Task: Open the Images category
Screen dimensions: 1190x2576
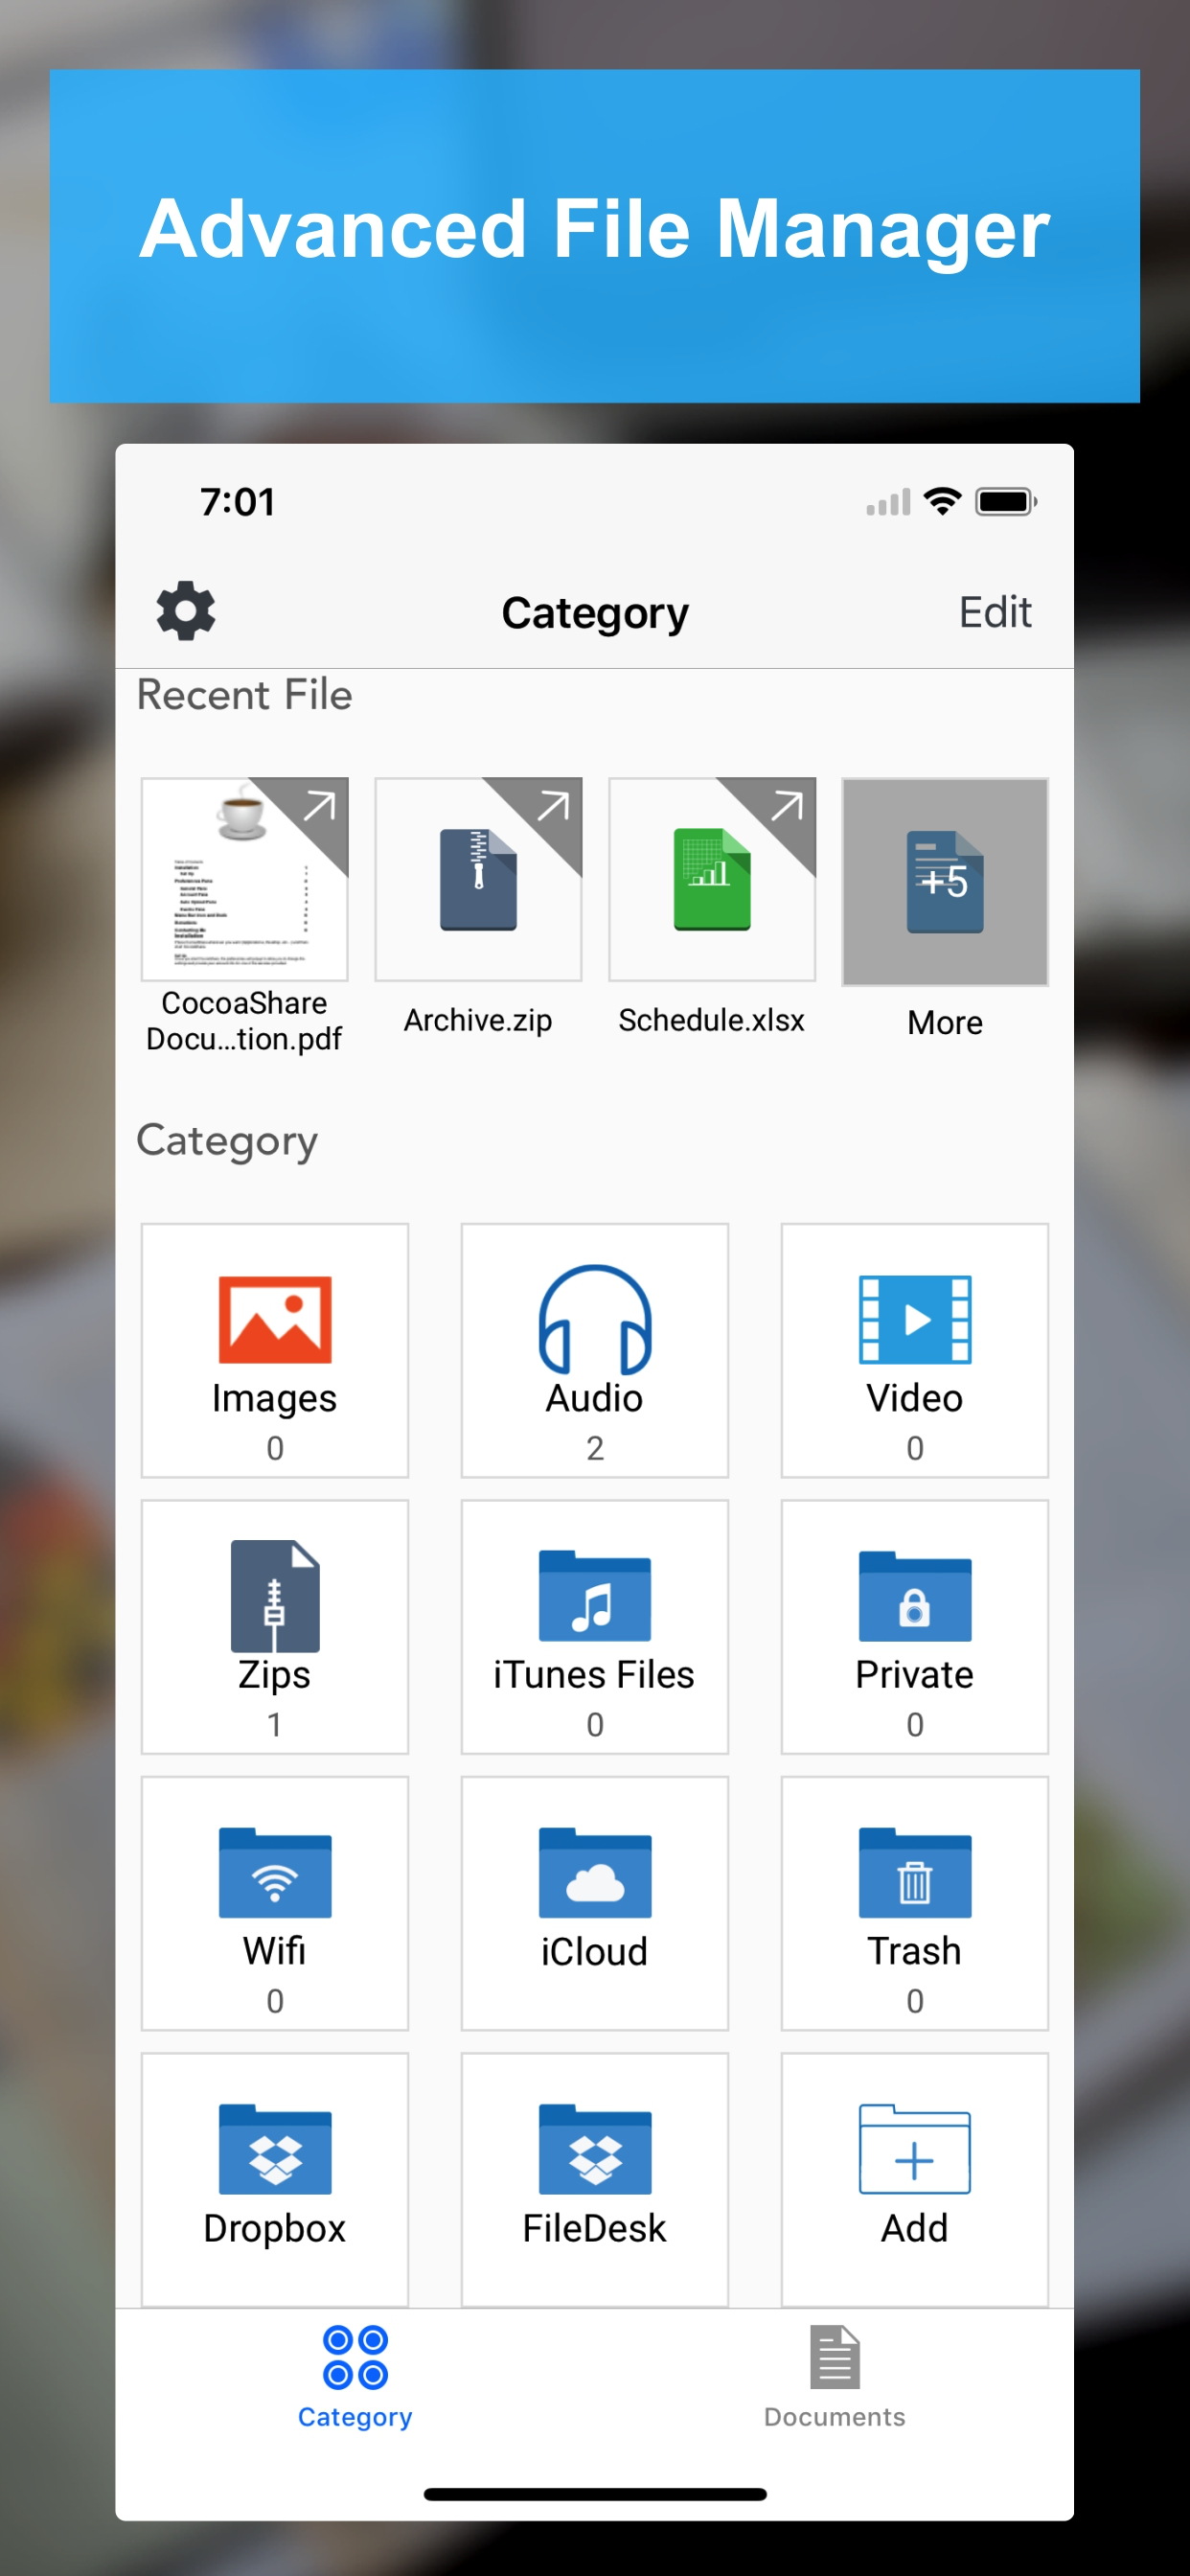Action: coord(275,1349)
